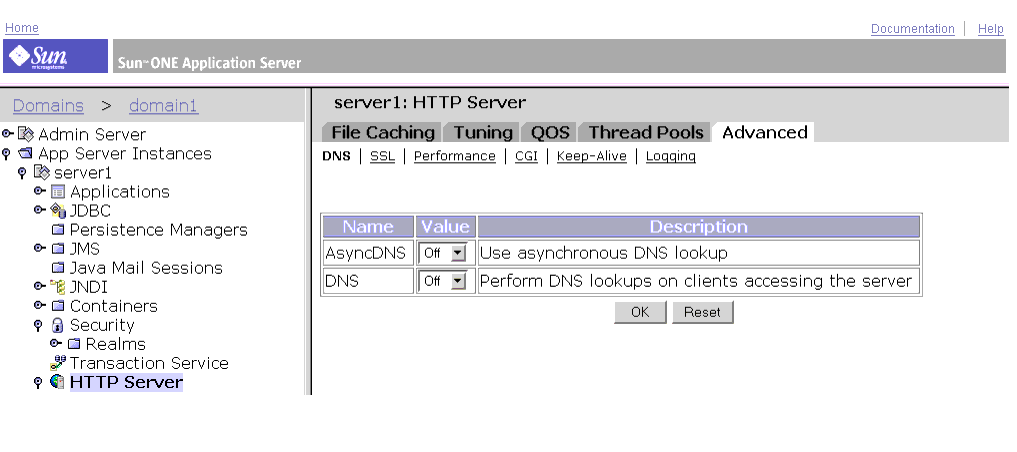This screenshot has width=1017, height=452.
Task: Expand the JMS node
Action: [40, 248]
